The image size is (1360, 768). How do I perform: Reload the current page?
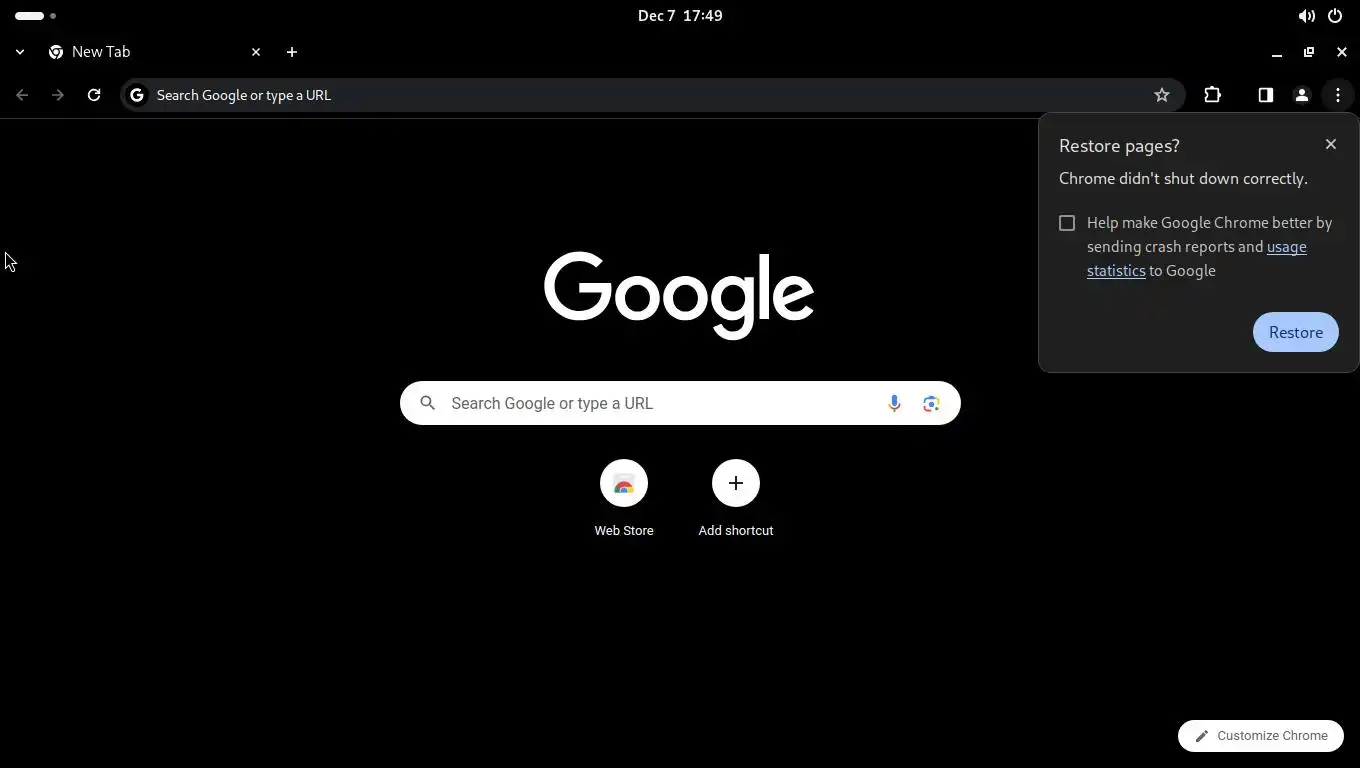(x=94, y=95)
